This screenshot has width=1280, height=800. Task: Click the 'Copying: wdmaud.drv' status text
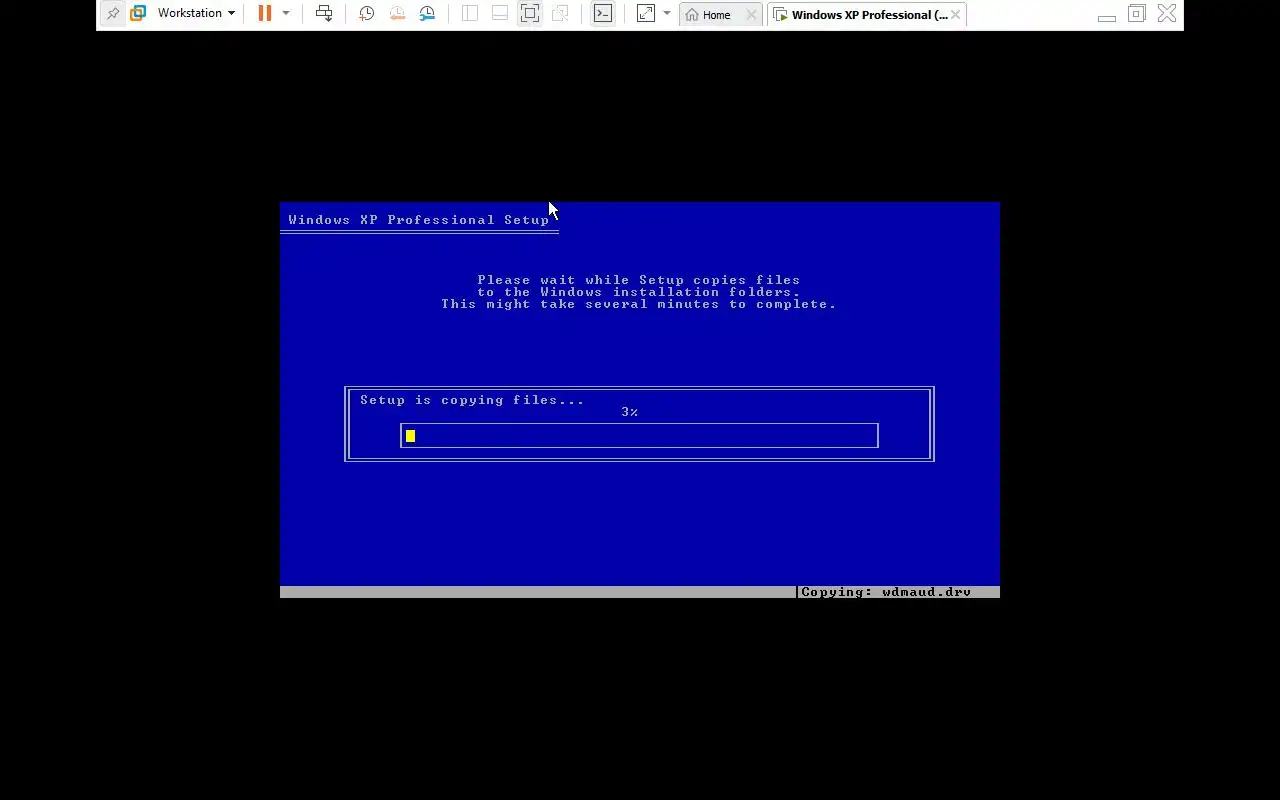pyautogui.click(x=886, y=592)
